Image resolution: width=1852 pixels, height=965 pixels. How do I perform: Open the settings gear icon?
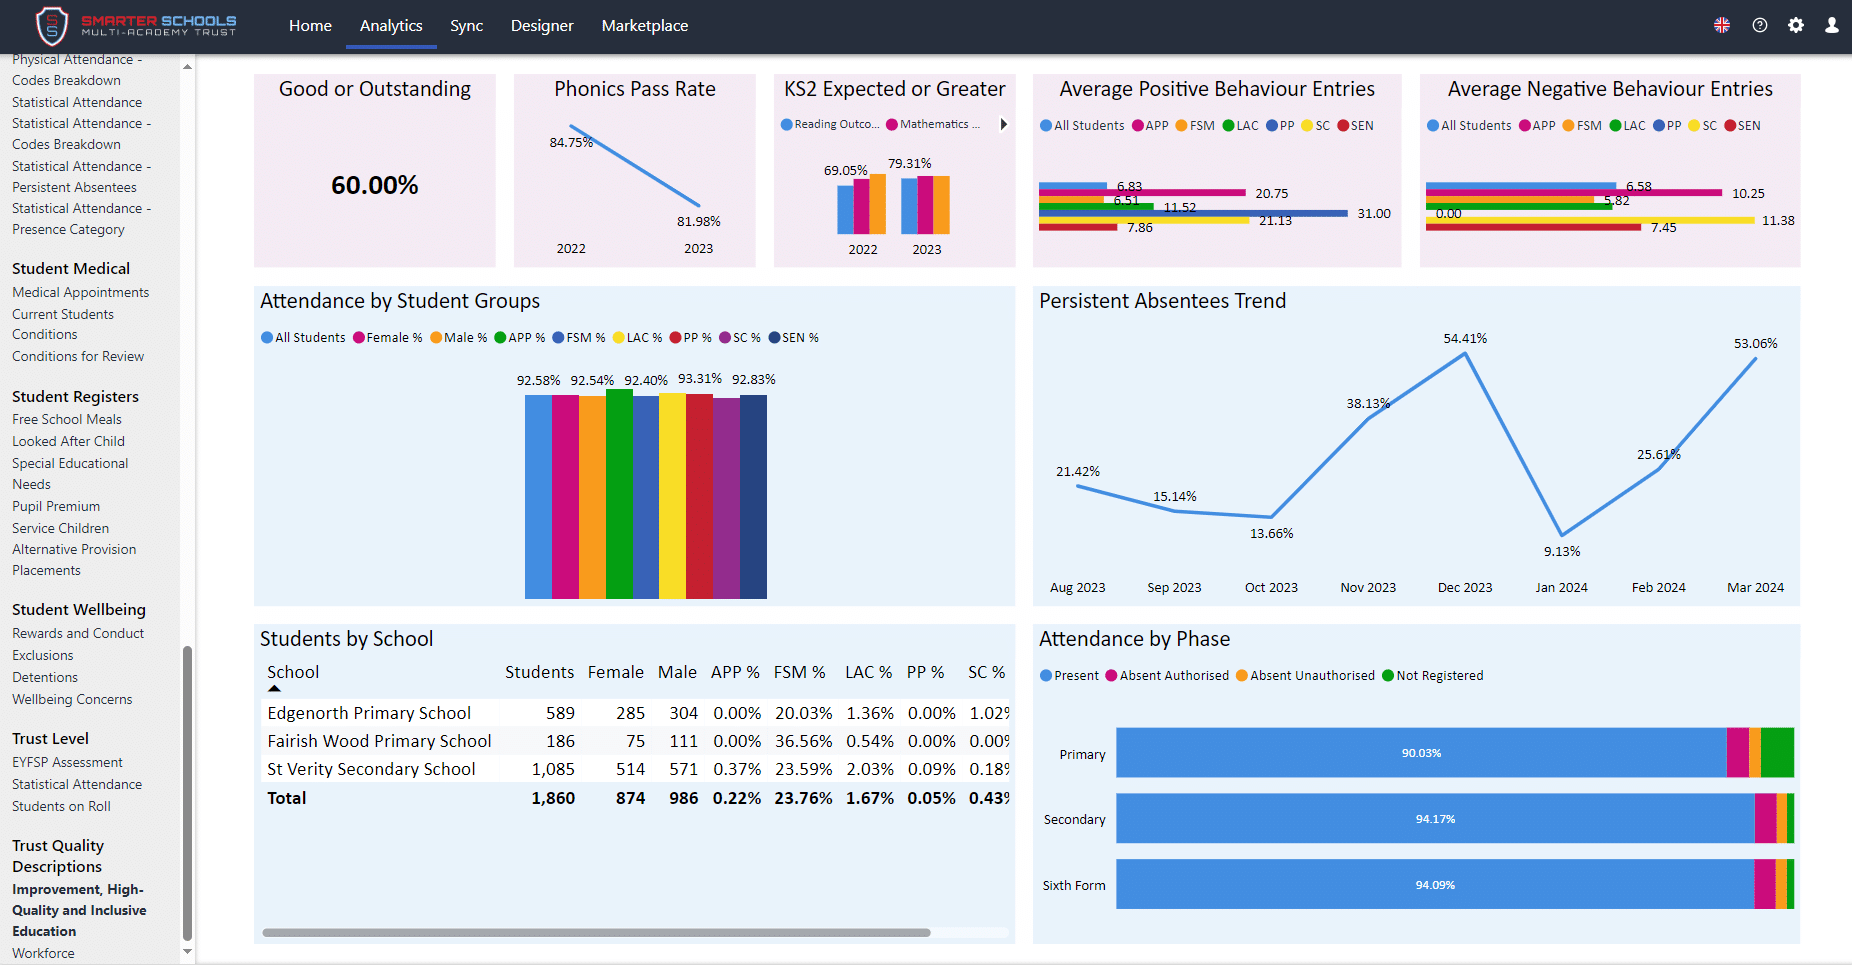coord(1796,25)
